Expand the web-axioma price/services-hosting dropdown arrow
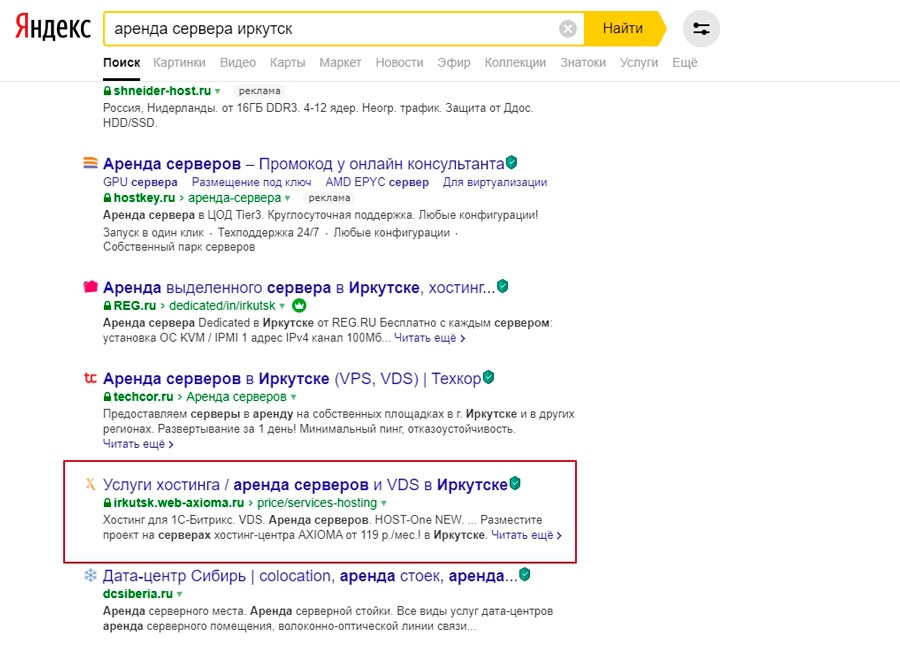The height and width of the screenshot is (649, 900). (383, 503)
